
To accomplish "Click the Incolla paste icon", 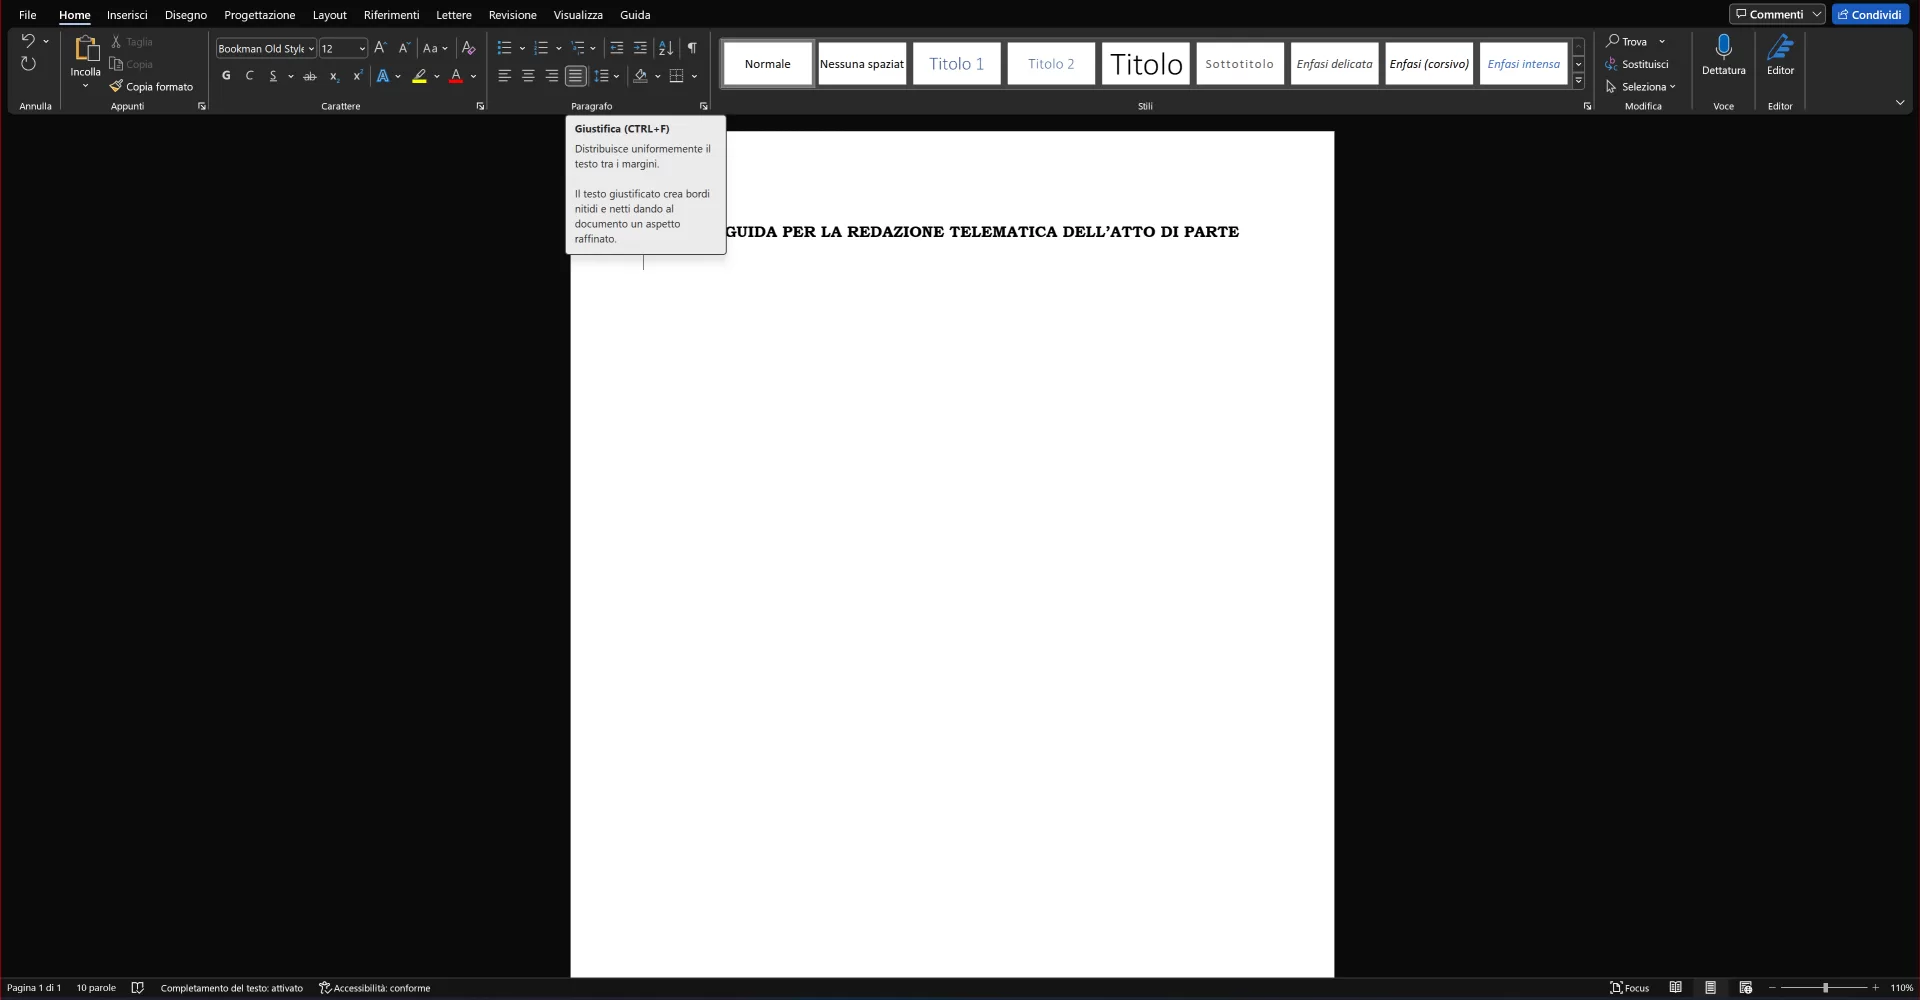I will [86, 49].
